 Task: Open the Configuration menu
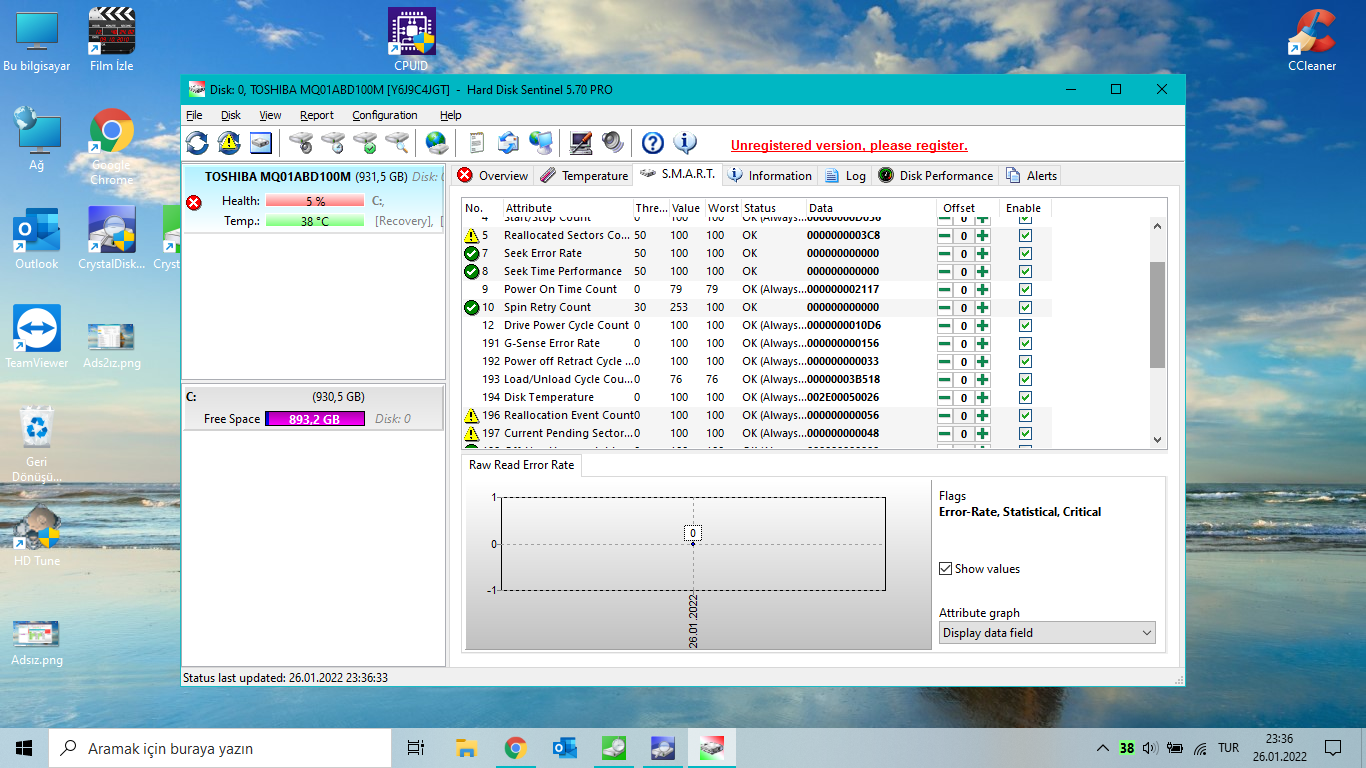[384, 115]
